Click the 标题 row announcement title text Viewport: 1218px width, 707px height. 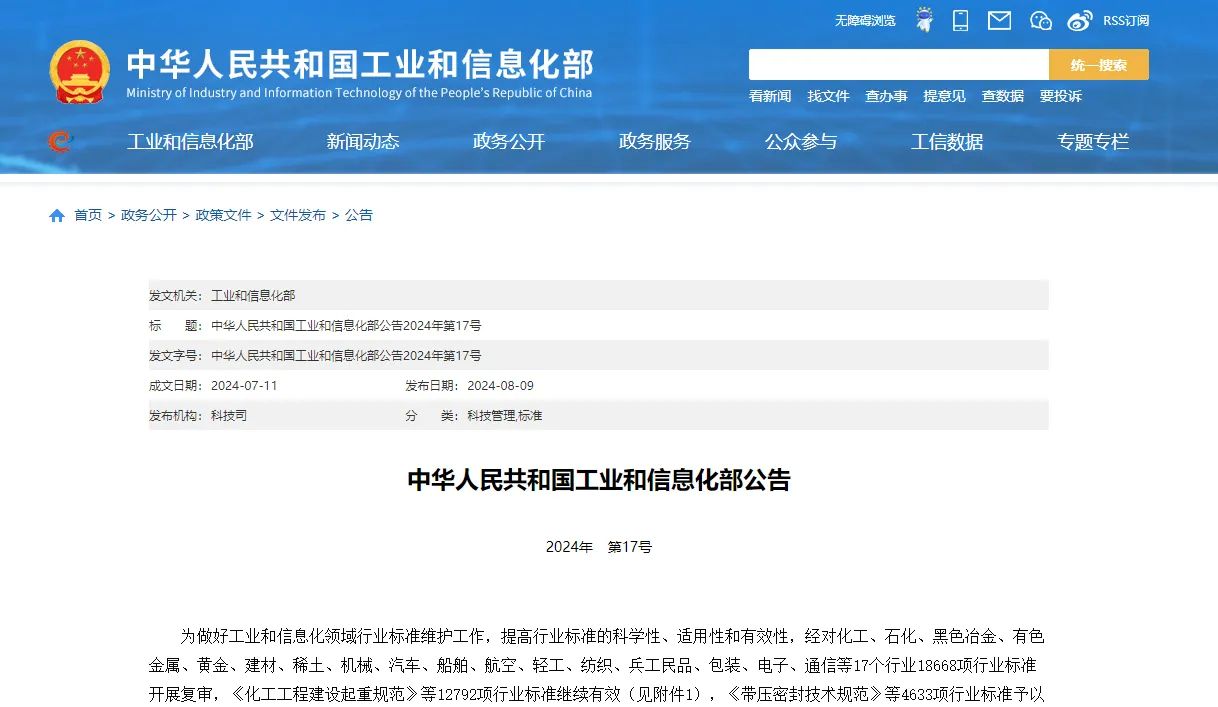tap(346, 326)
